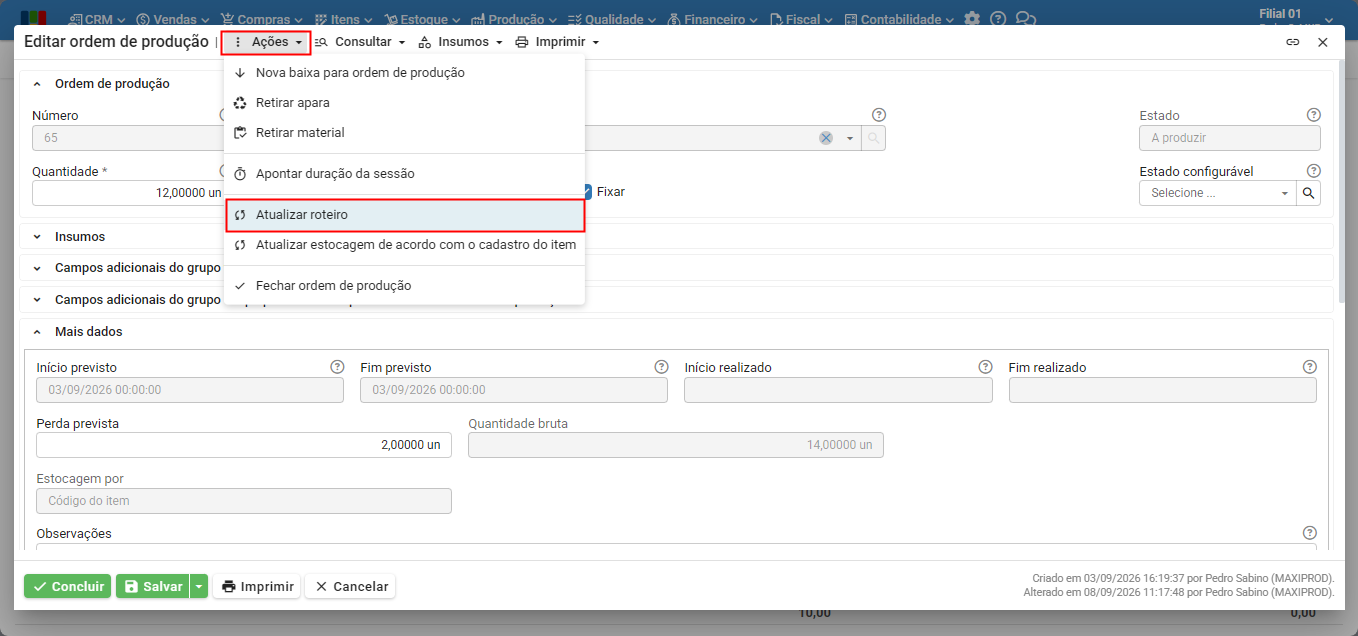Click help icon next to Observações
The image size is (1358, 636).
coord(1310,533)
